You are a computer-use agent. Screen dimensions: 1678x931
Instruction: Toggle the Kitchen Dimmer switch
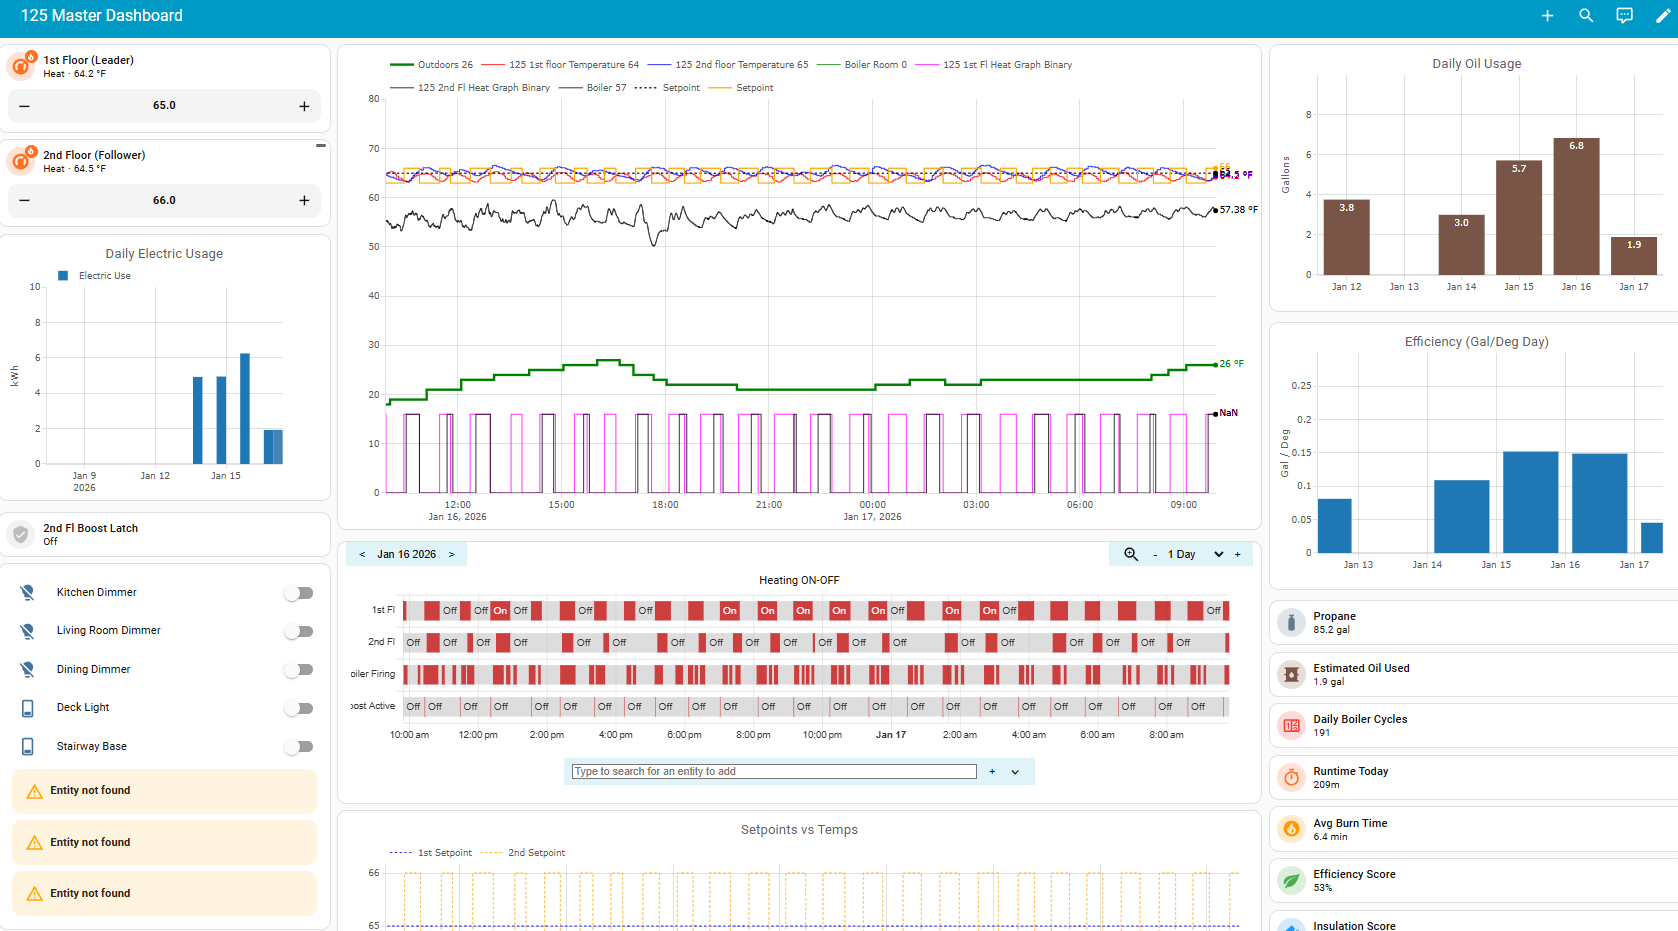[299, 593]
